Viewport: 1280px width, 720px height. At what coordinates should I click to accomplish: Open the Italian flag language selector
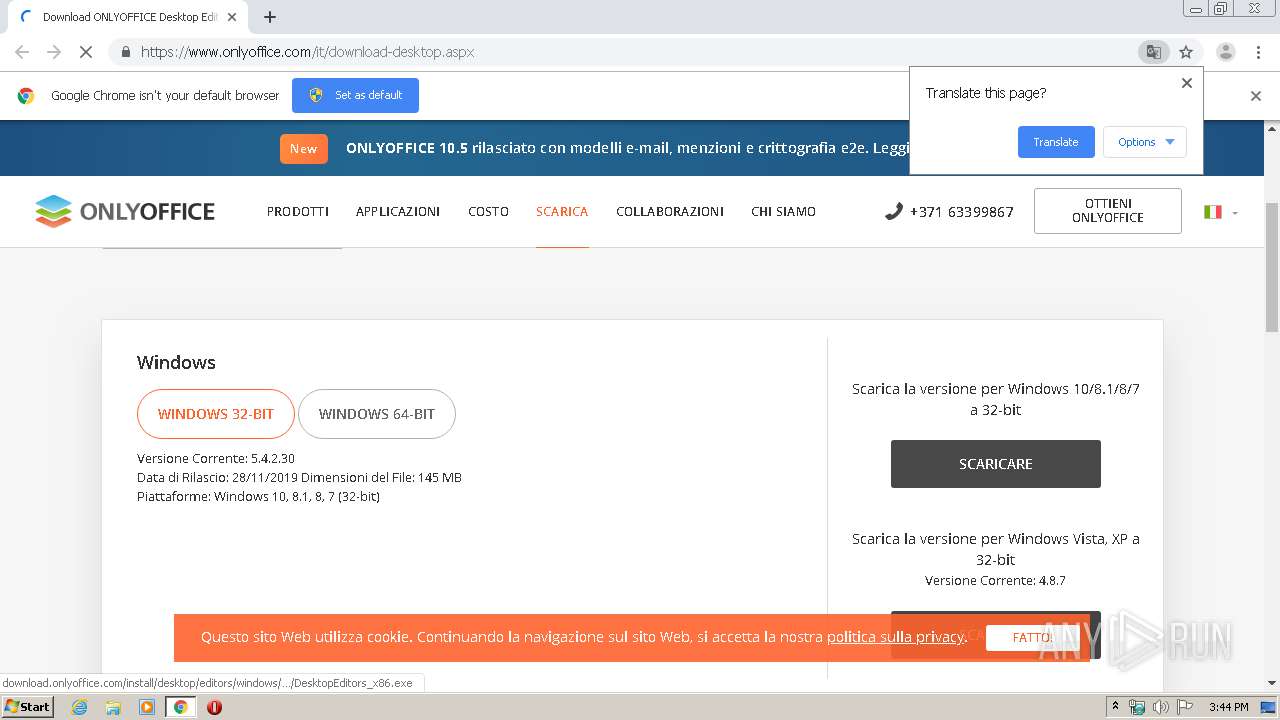click(x=1221, y=212)
